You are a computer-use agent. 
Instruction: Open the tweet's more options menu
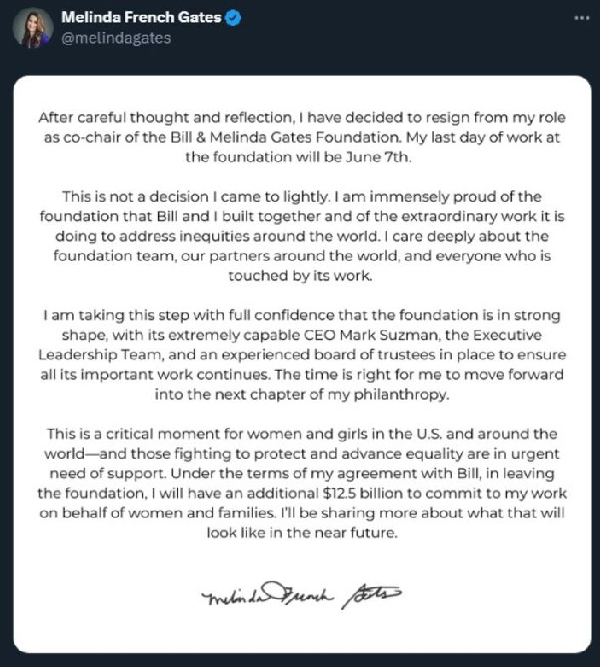tap(582, 19)
